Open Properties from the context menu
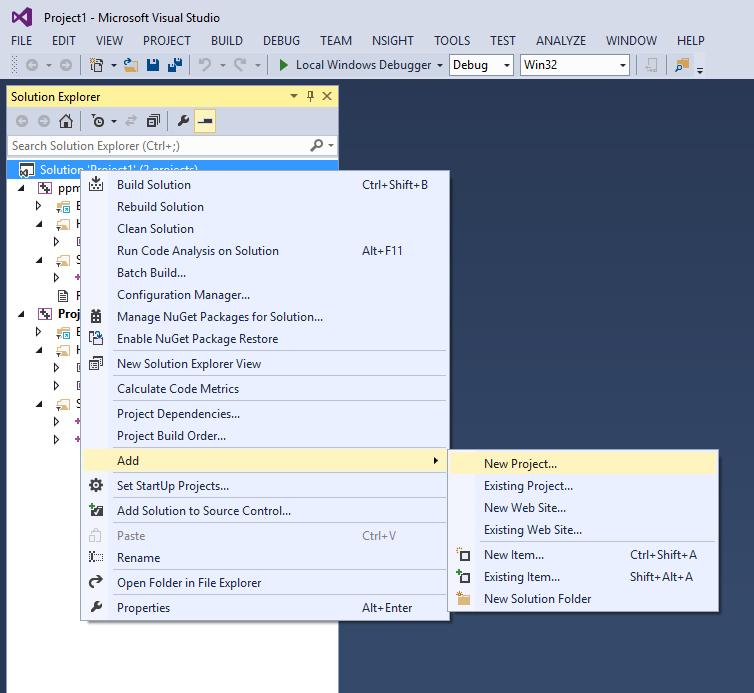754x693 pixels. point(265,608)
